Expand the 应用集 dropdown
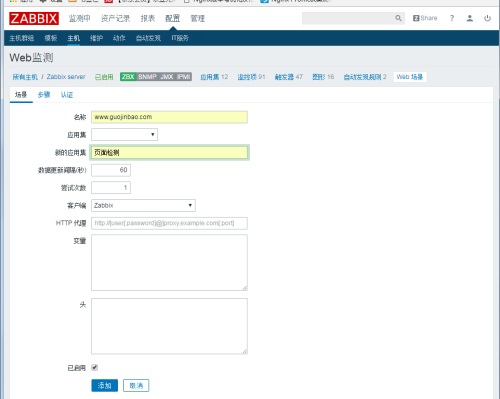The image size is (500, 399). (124, 135)
